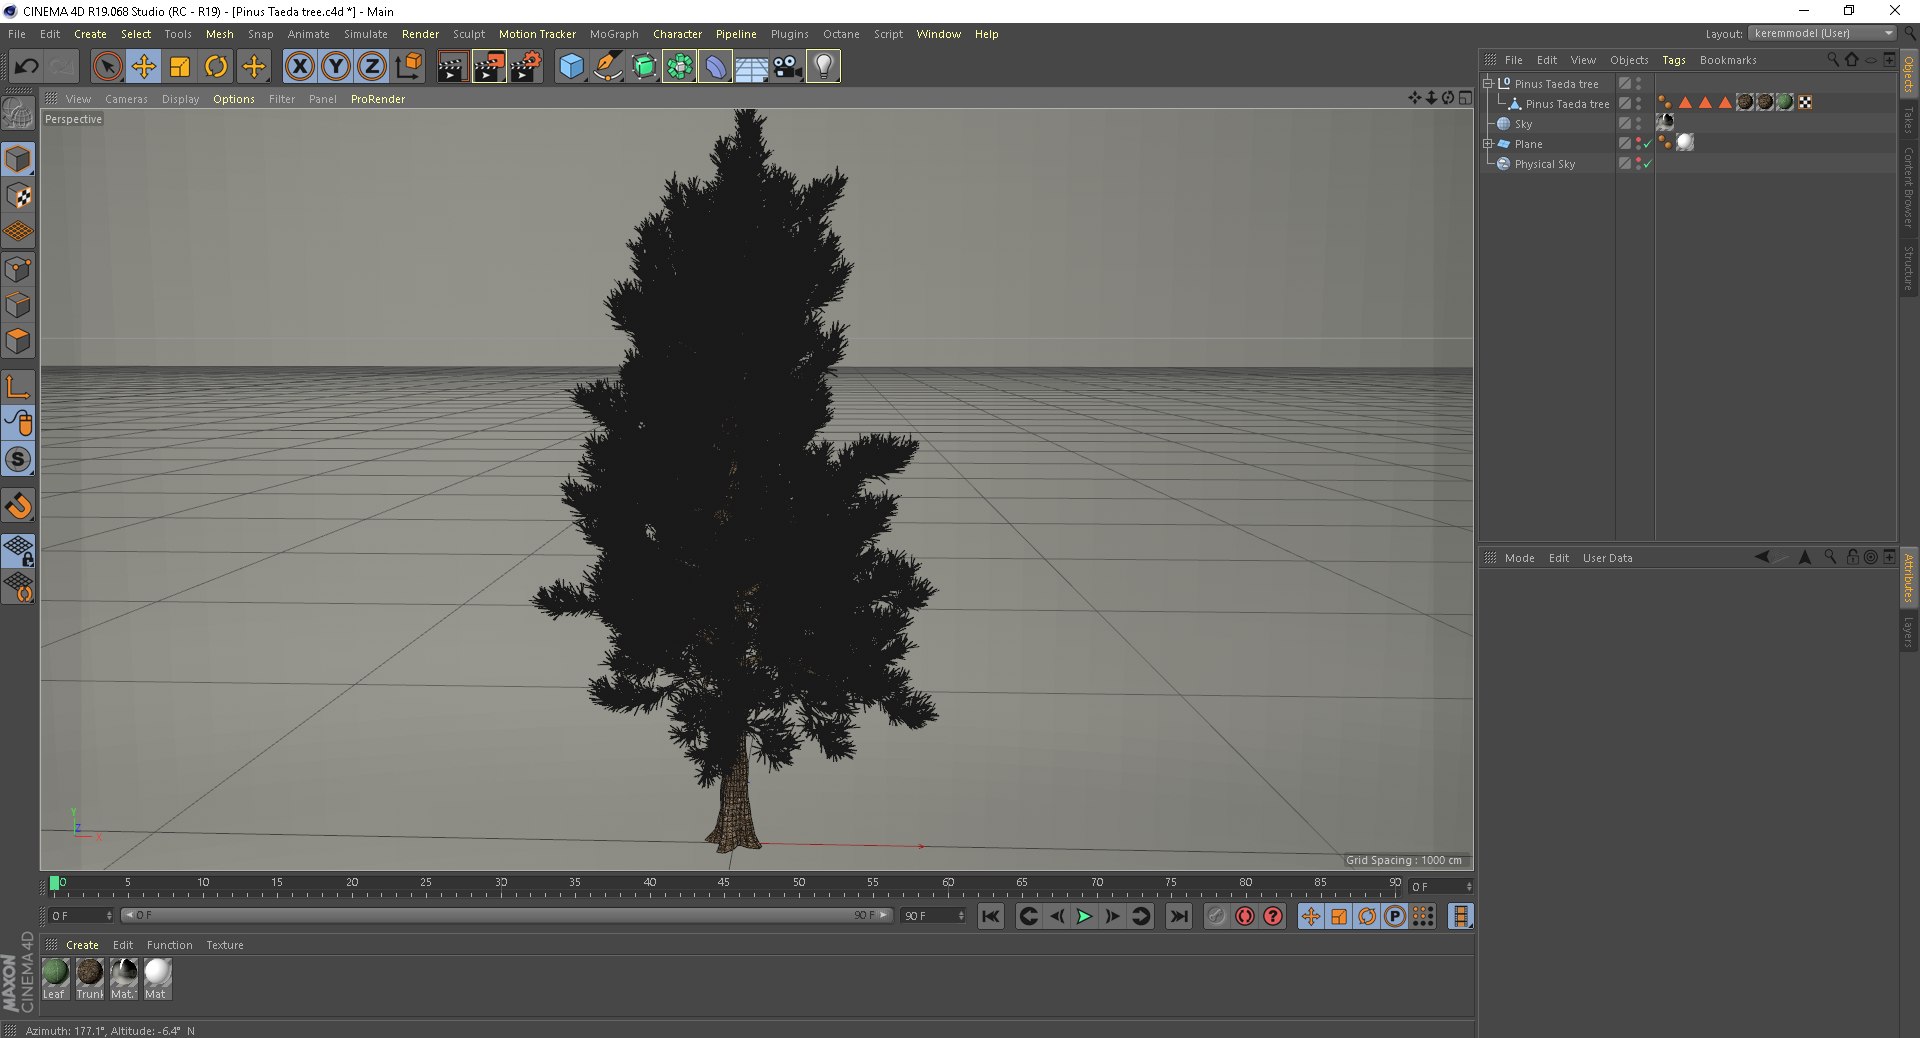Toggle the Physical Sky green enable checkmark
Viewport: 1920px width, 1038px height.
(1647, 164)
